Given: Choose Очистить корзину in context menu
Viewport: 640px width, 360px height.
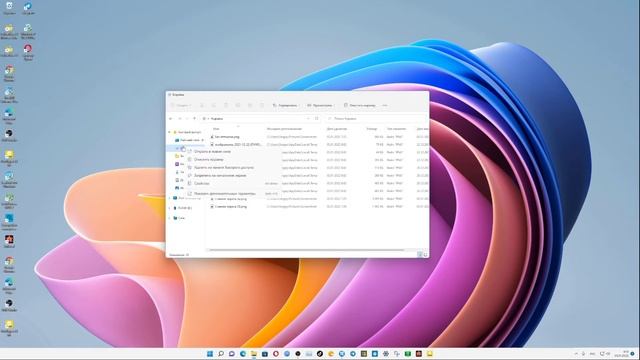Looking at the screenshot, I should tap(233, 160).
